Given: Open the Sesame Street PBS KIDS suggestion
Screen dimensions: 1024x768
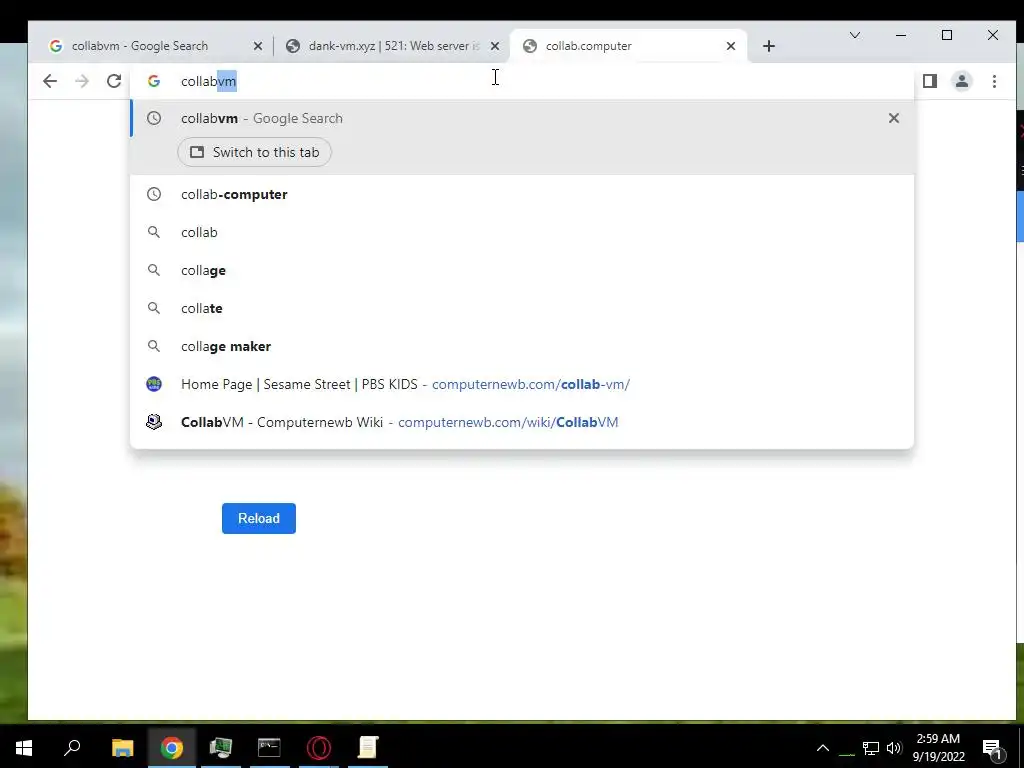Looking at the screenshot, I should pos(522,384).
